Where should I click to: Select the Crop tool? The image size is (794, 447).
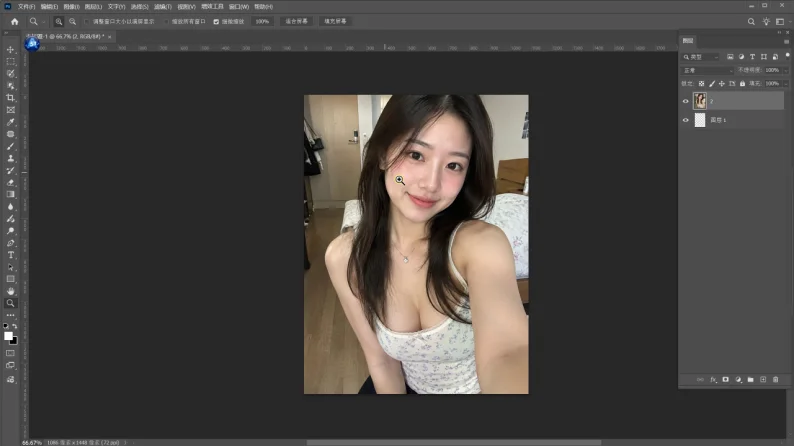click(11, 98)
